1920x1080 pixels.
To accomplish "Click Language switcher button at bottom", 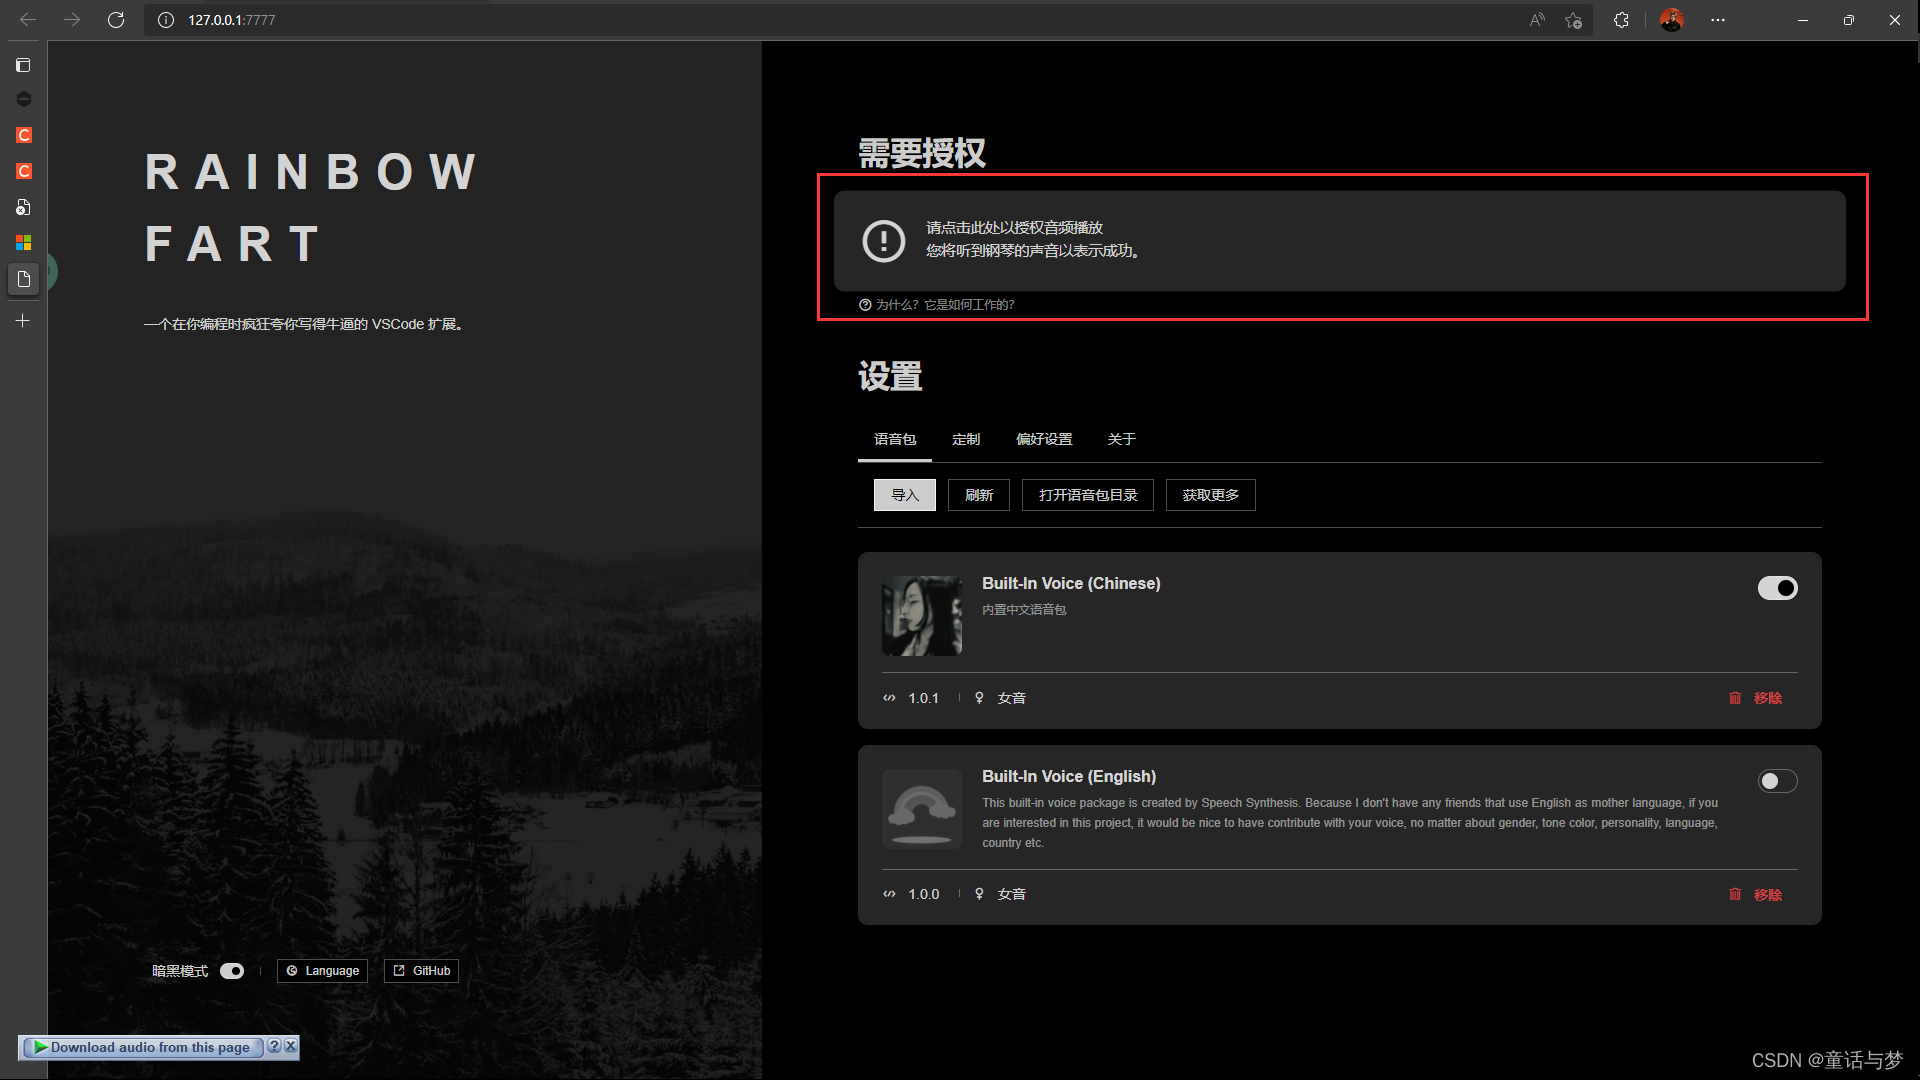I will coord(322,971).
